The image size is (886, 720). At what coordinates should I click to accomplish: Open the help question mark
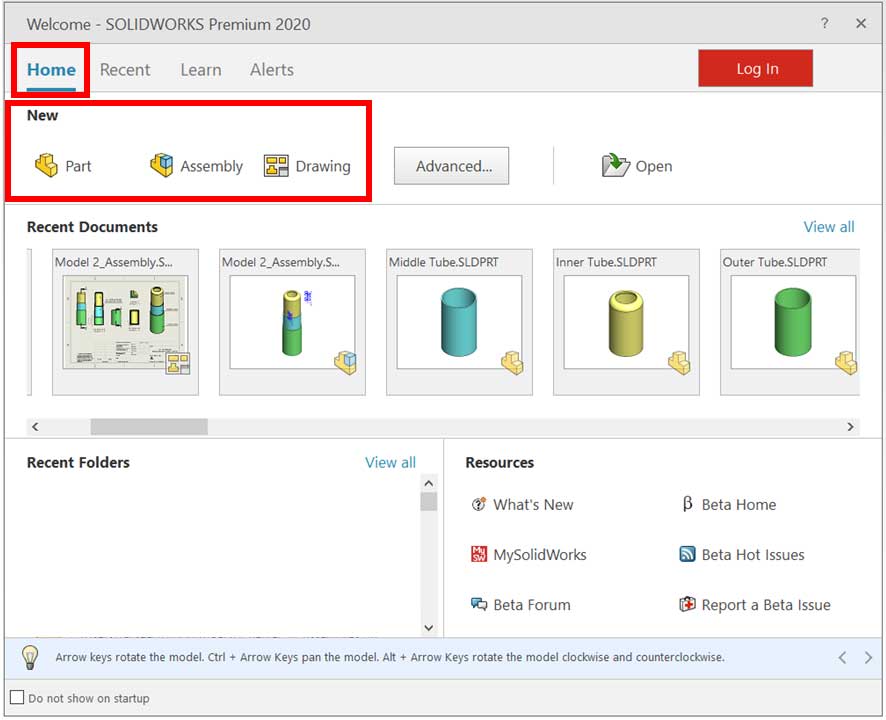pos(824,23)
